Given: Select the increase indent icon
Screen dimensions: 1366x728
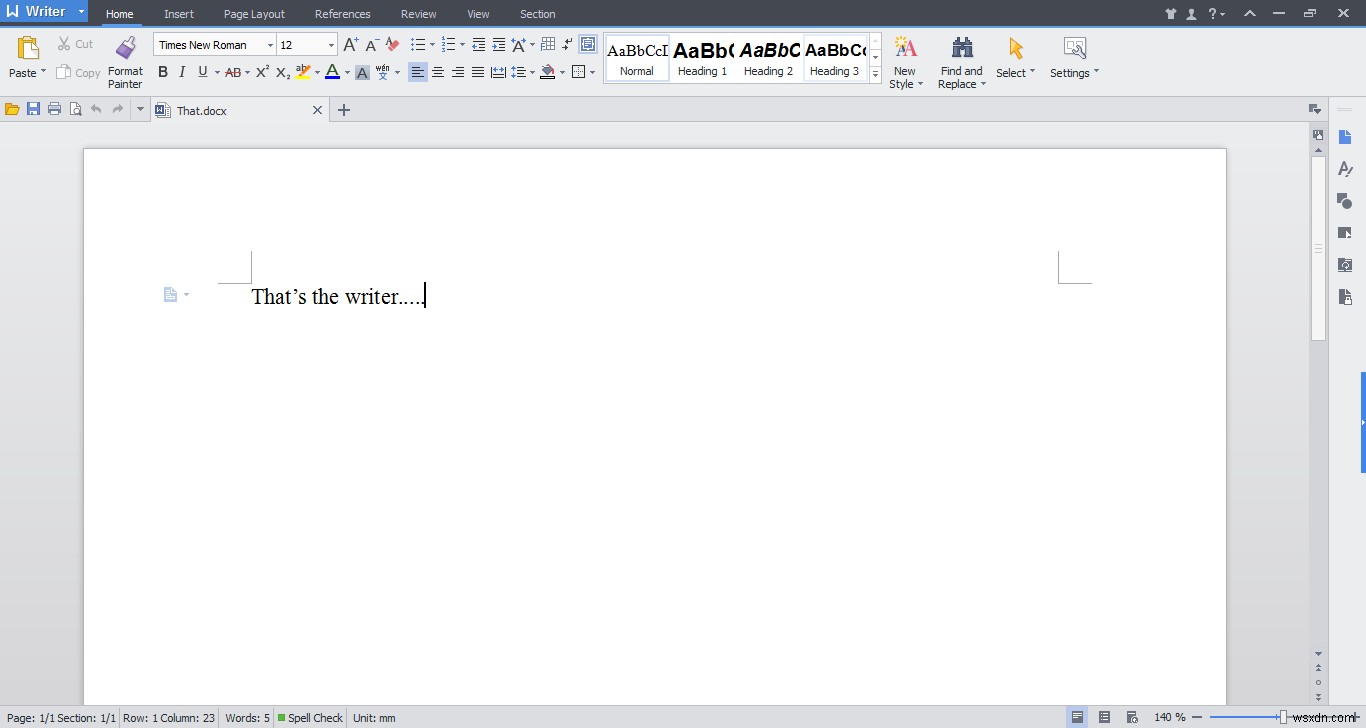Looking at the screenshot, I should (x=498, y=44).
